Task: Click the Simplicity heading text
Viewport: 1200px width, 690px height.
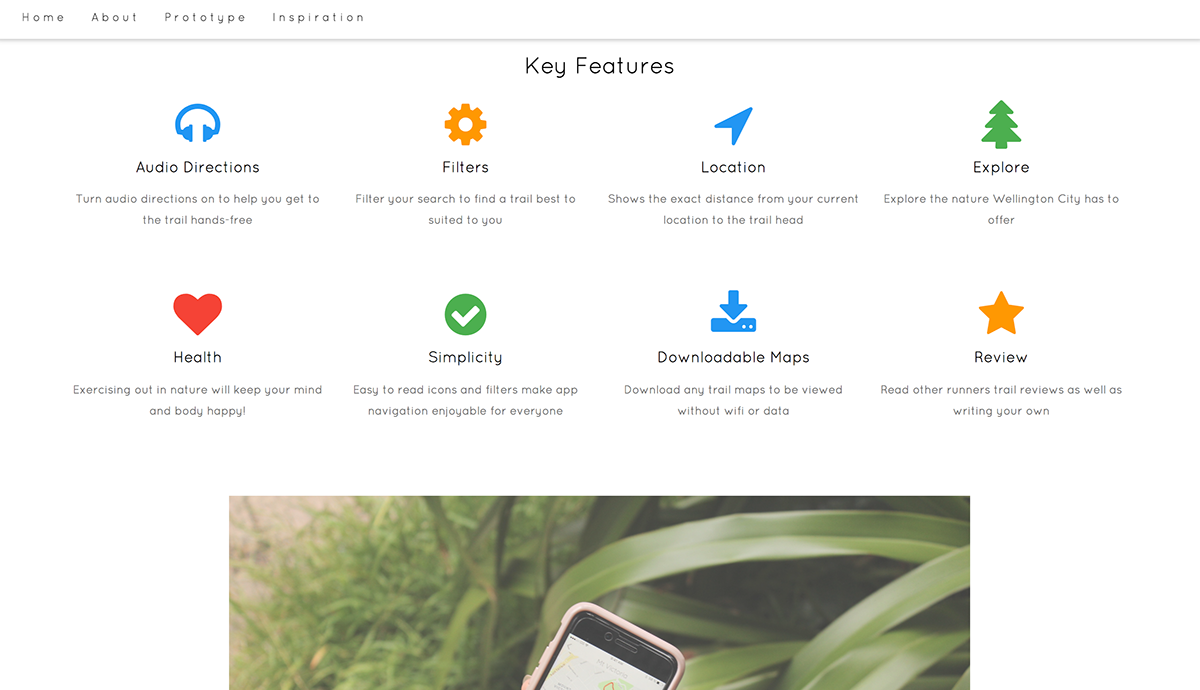Action: [465, 357]
